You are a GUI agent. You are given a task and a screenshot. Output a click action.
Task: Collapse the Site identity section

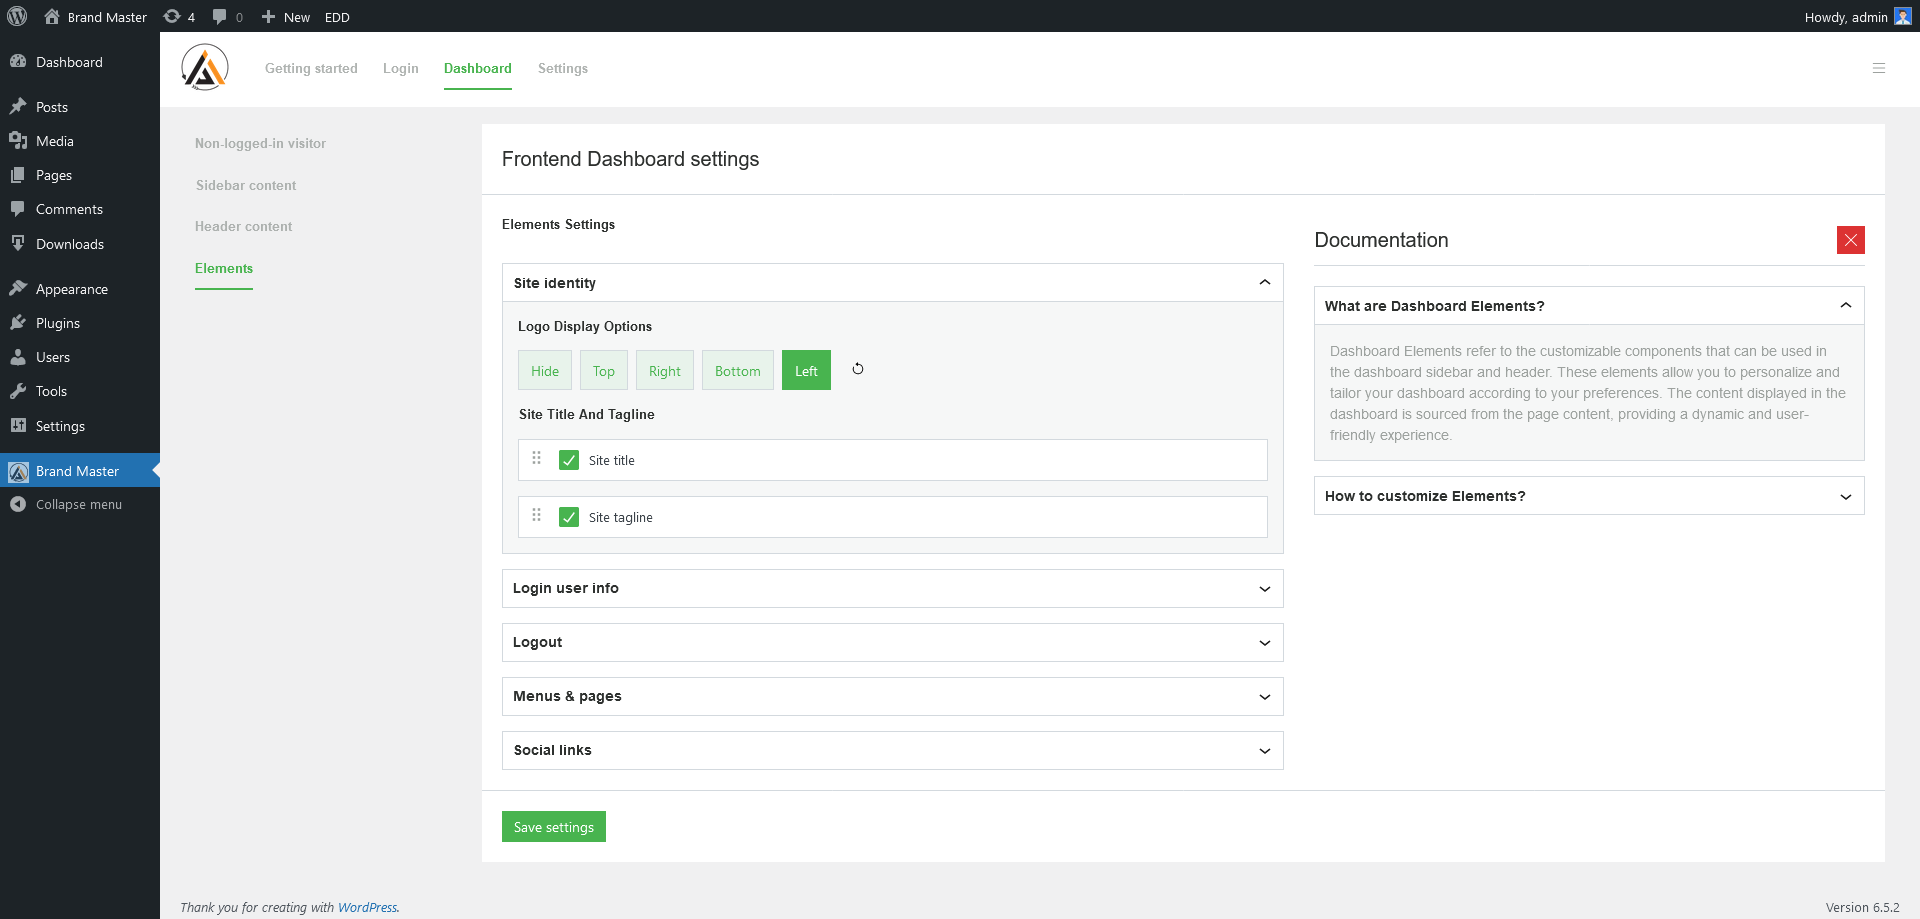click(x=1263, y=282)
